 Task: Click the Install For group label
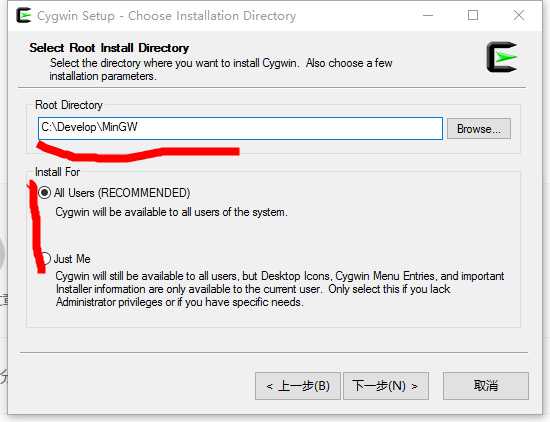point(58,172)
